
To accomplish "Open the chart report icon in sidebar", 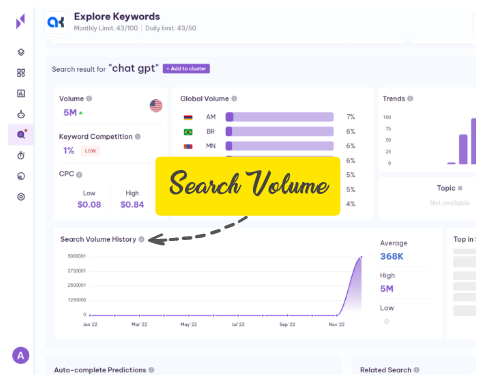I will tap(21, 93).
